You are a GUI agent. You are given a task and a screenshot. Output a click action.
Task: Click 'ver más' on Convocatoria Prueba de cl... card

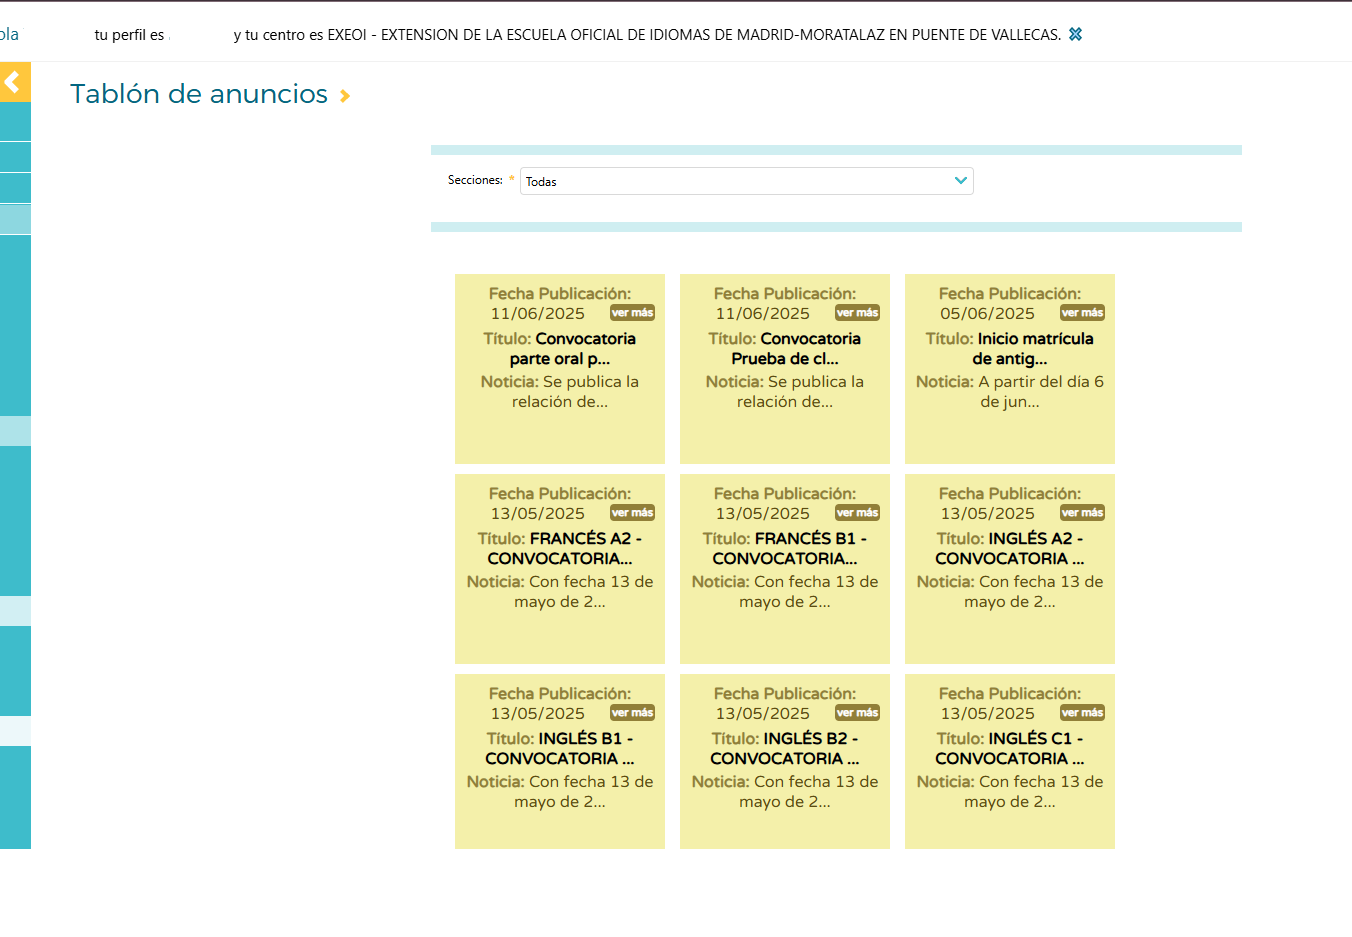[x=858, y=313]
